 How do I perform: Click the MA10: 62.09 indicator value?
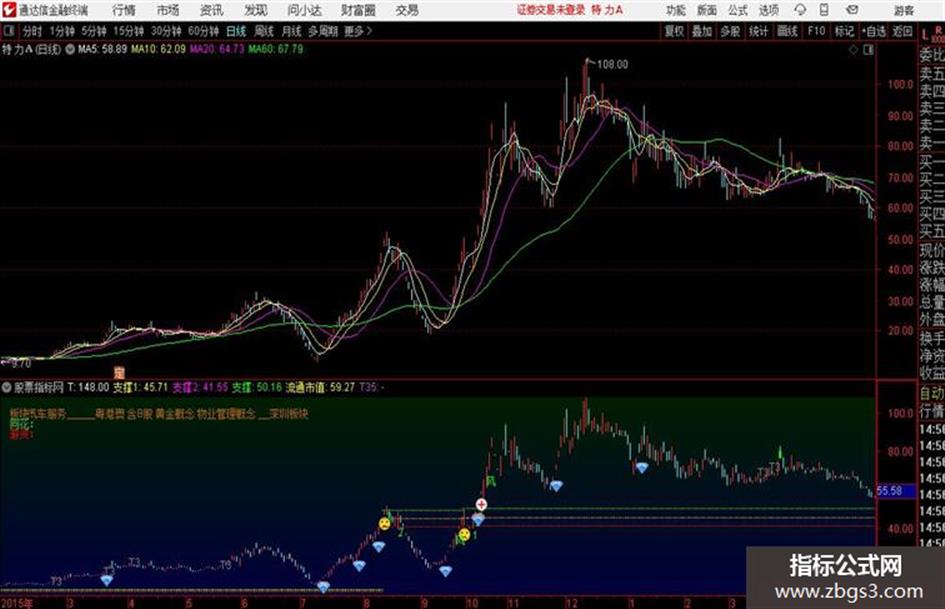tap(159, 49)
